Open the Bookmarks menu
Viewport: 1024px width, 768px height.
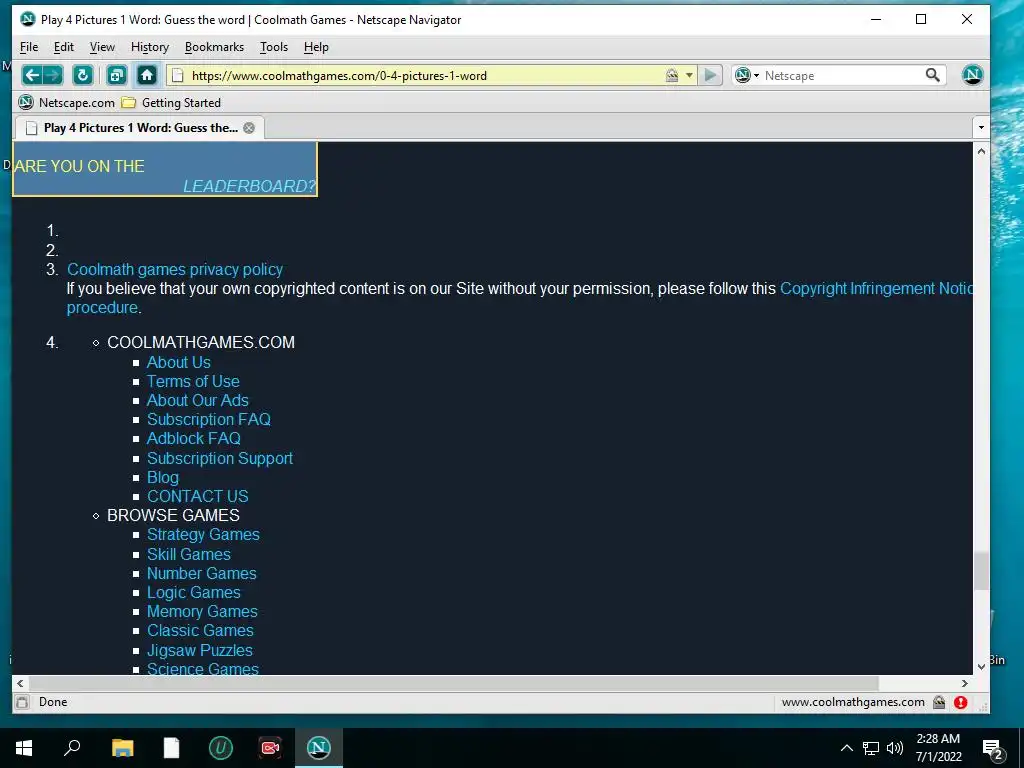pyautogui.click(x=214, y=47)
